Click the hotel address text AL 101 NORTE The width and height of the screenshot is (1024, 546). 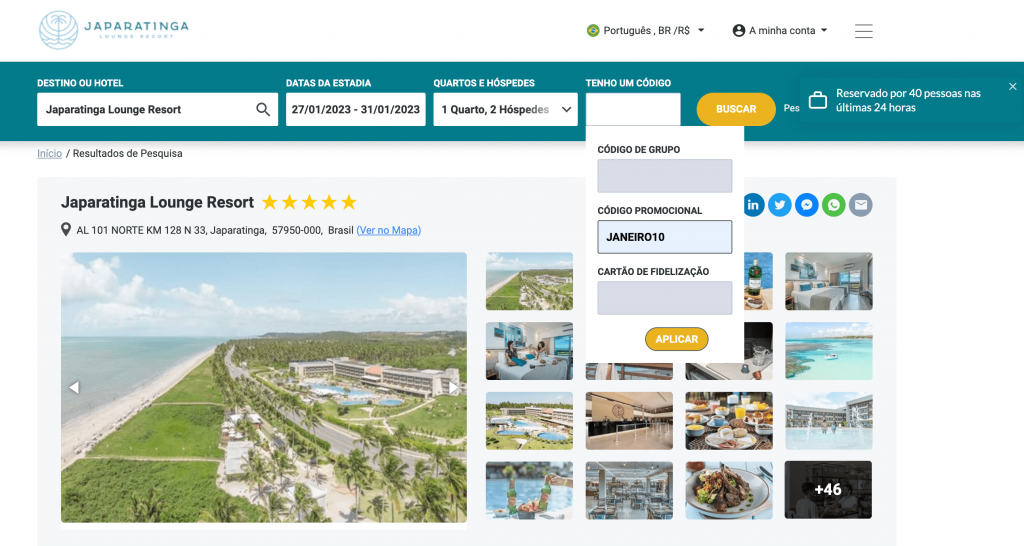pos(215,230)
